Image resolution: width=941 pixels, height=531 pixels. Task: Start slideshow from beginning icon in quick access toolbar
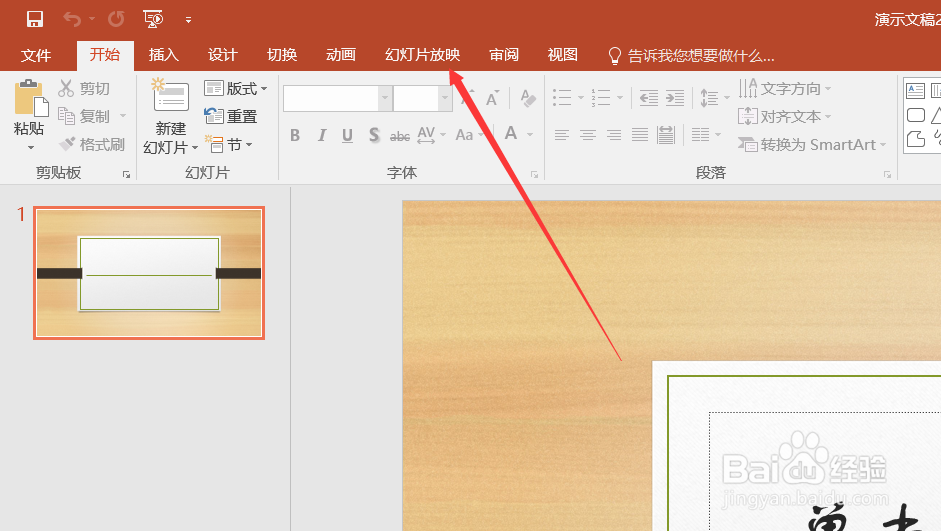pyautogui.click(x=153, y=19)
